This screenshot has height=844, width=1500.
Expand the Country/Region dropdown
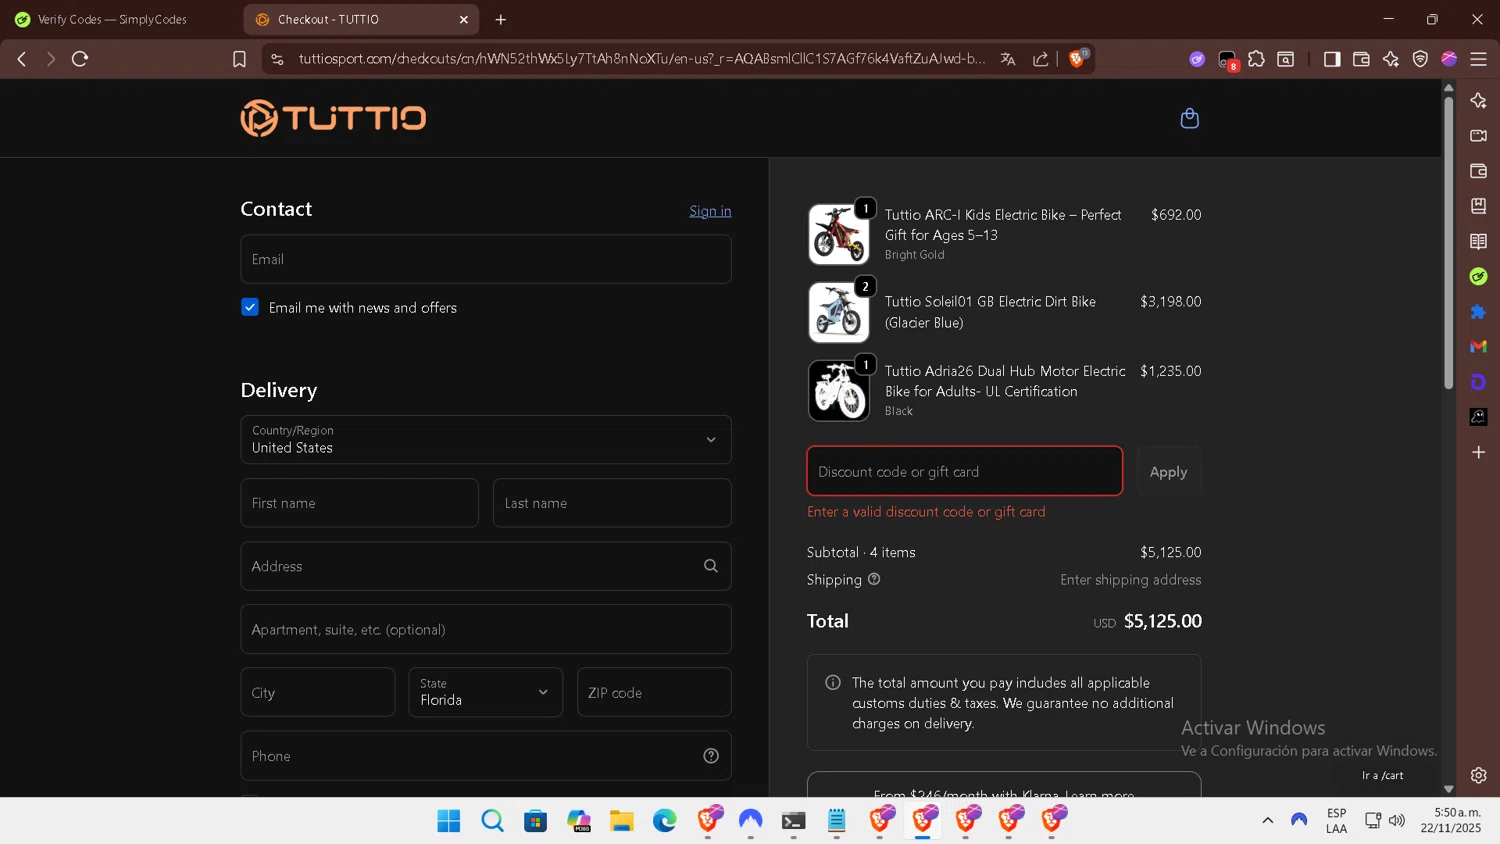pos(486,439)
